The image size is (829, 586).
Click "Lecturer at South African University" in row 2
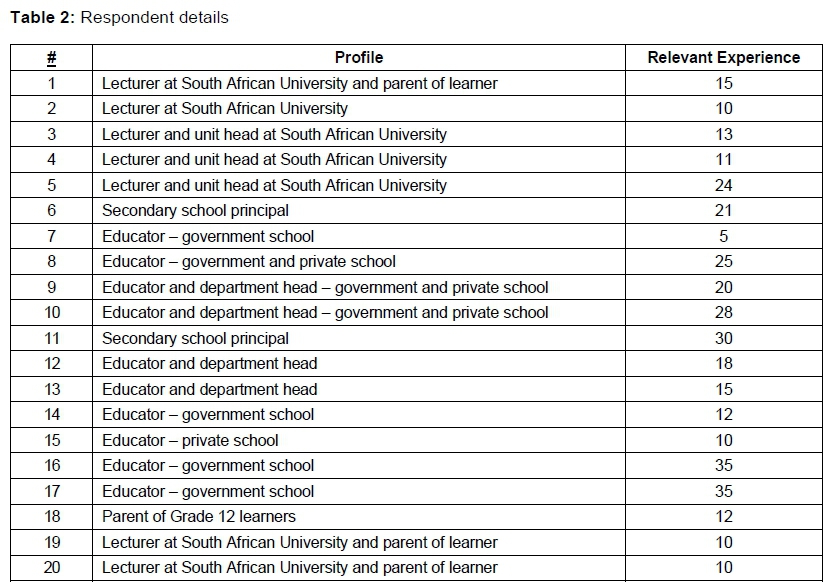[225, 108]
